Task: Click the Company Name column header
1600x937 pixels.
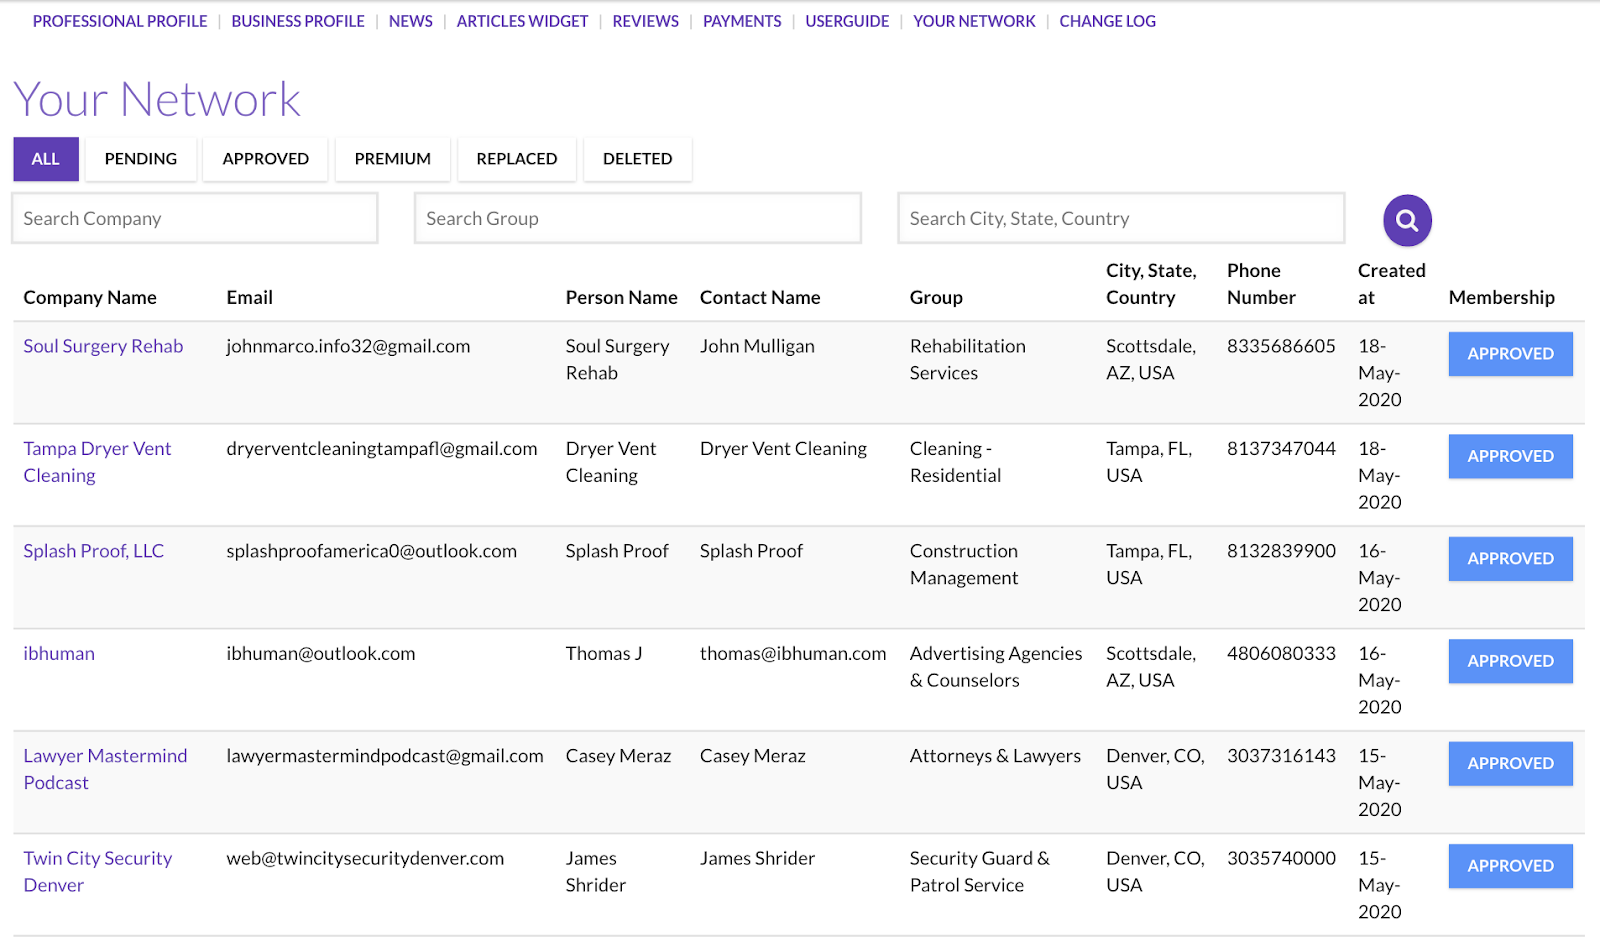Action: tap(90, 297)
